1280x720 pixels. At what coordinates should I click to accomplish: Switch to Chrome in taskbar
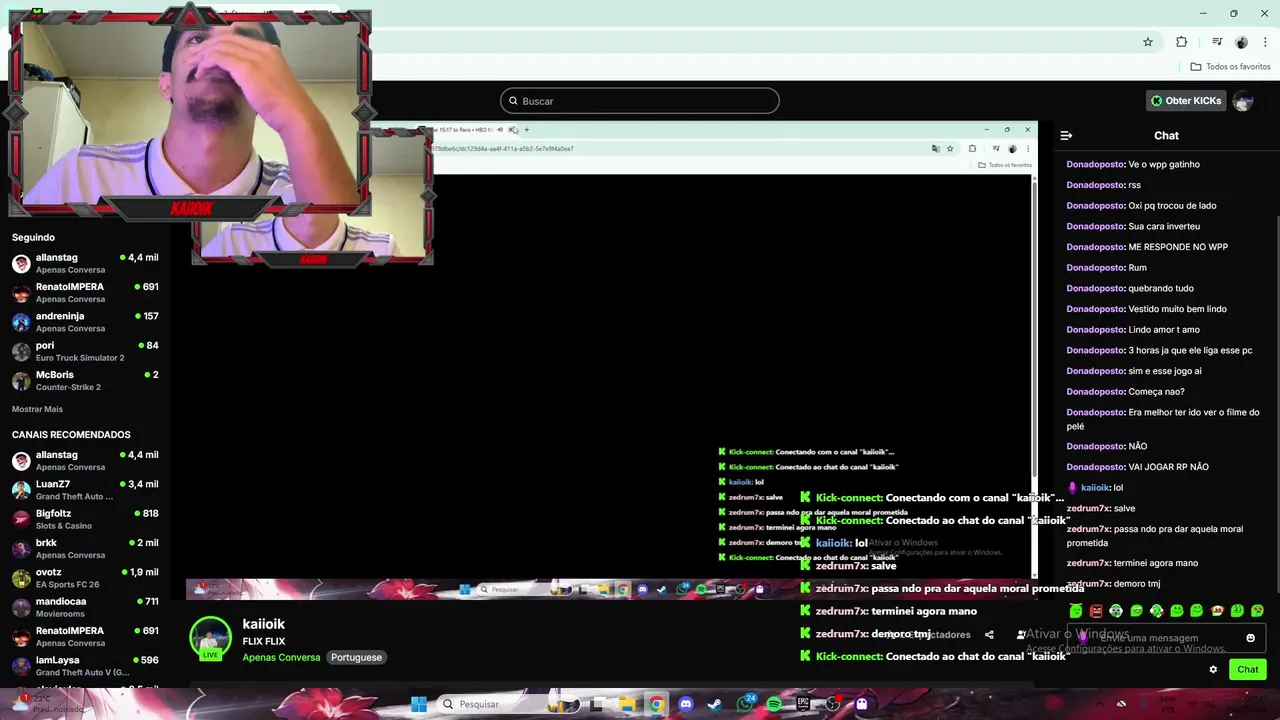(x=656, y=704)
